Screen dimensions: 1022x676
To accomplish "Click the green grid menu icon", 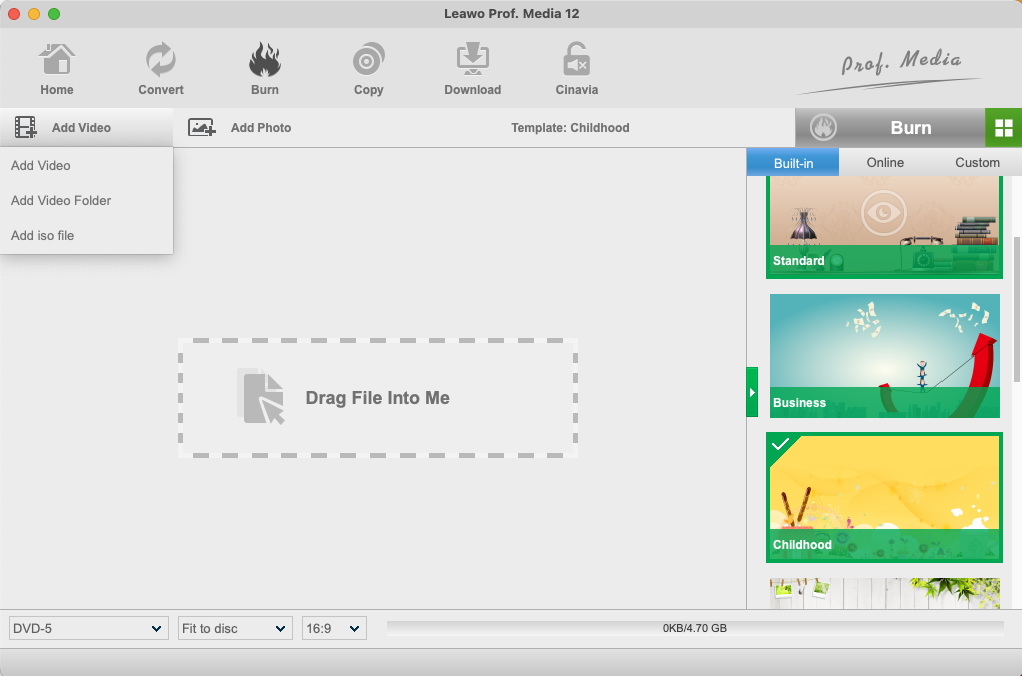I will point(1003,128).
